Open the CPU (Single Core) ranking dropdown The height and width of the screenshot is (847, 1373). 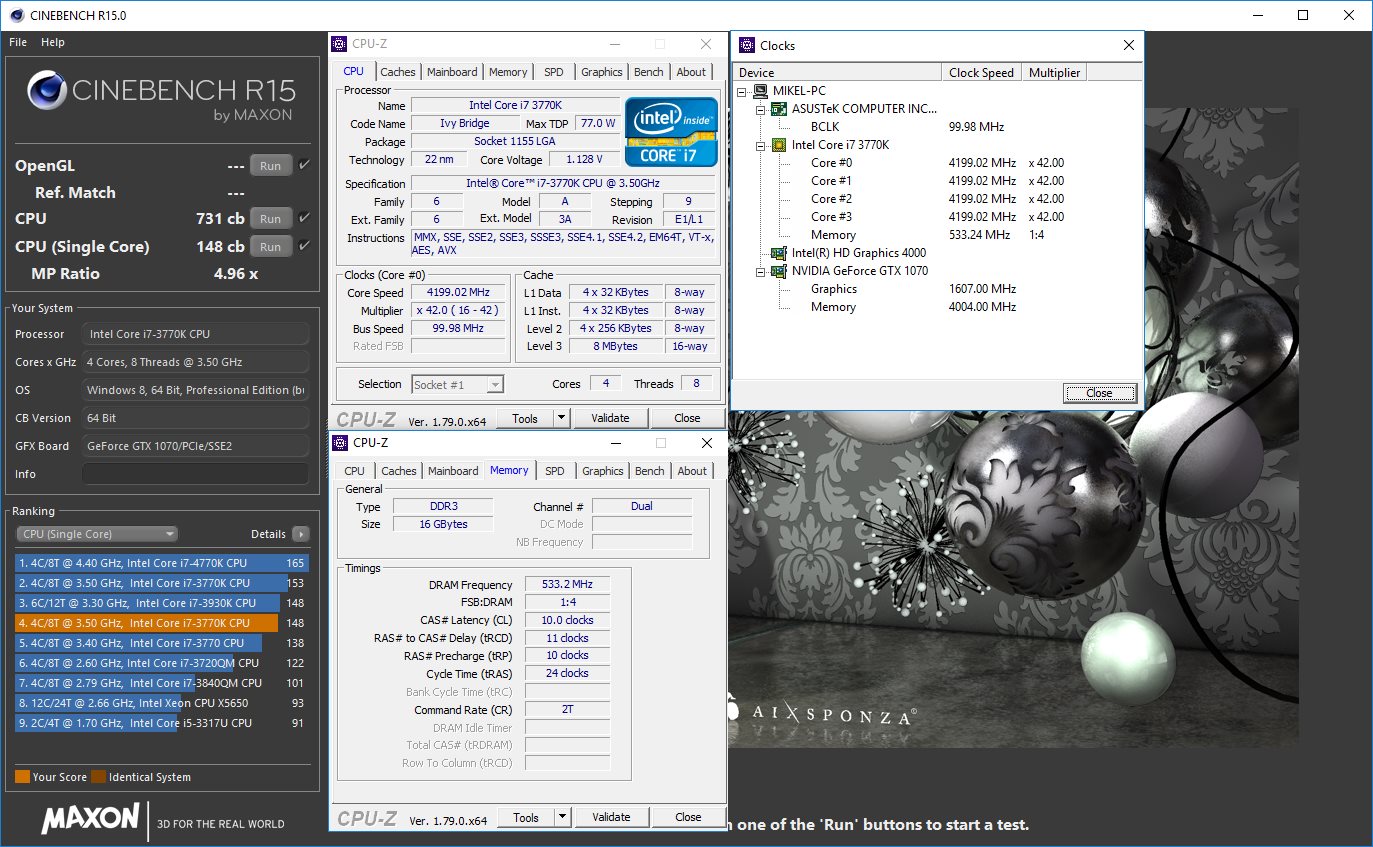pyautogui.click(x=97, y=534)
